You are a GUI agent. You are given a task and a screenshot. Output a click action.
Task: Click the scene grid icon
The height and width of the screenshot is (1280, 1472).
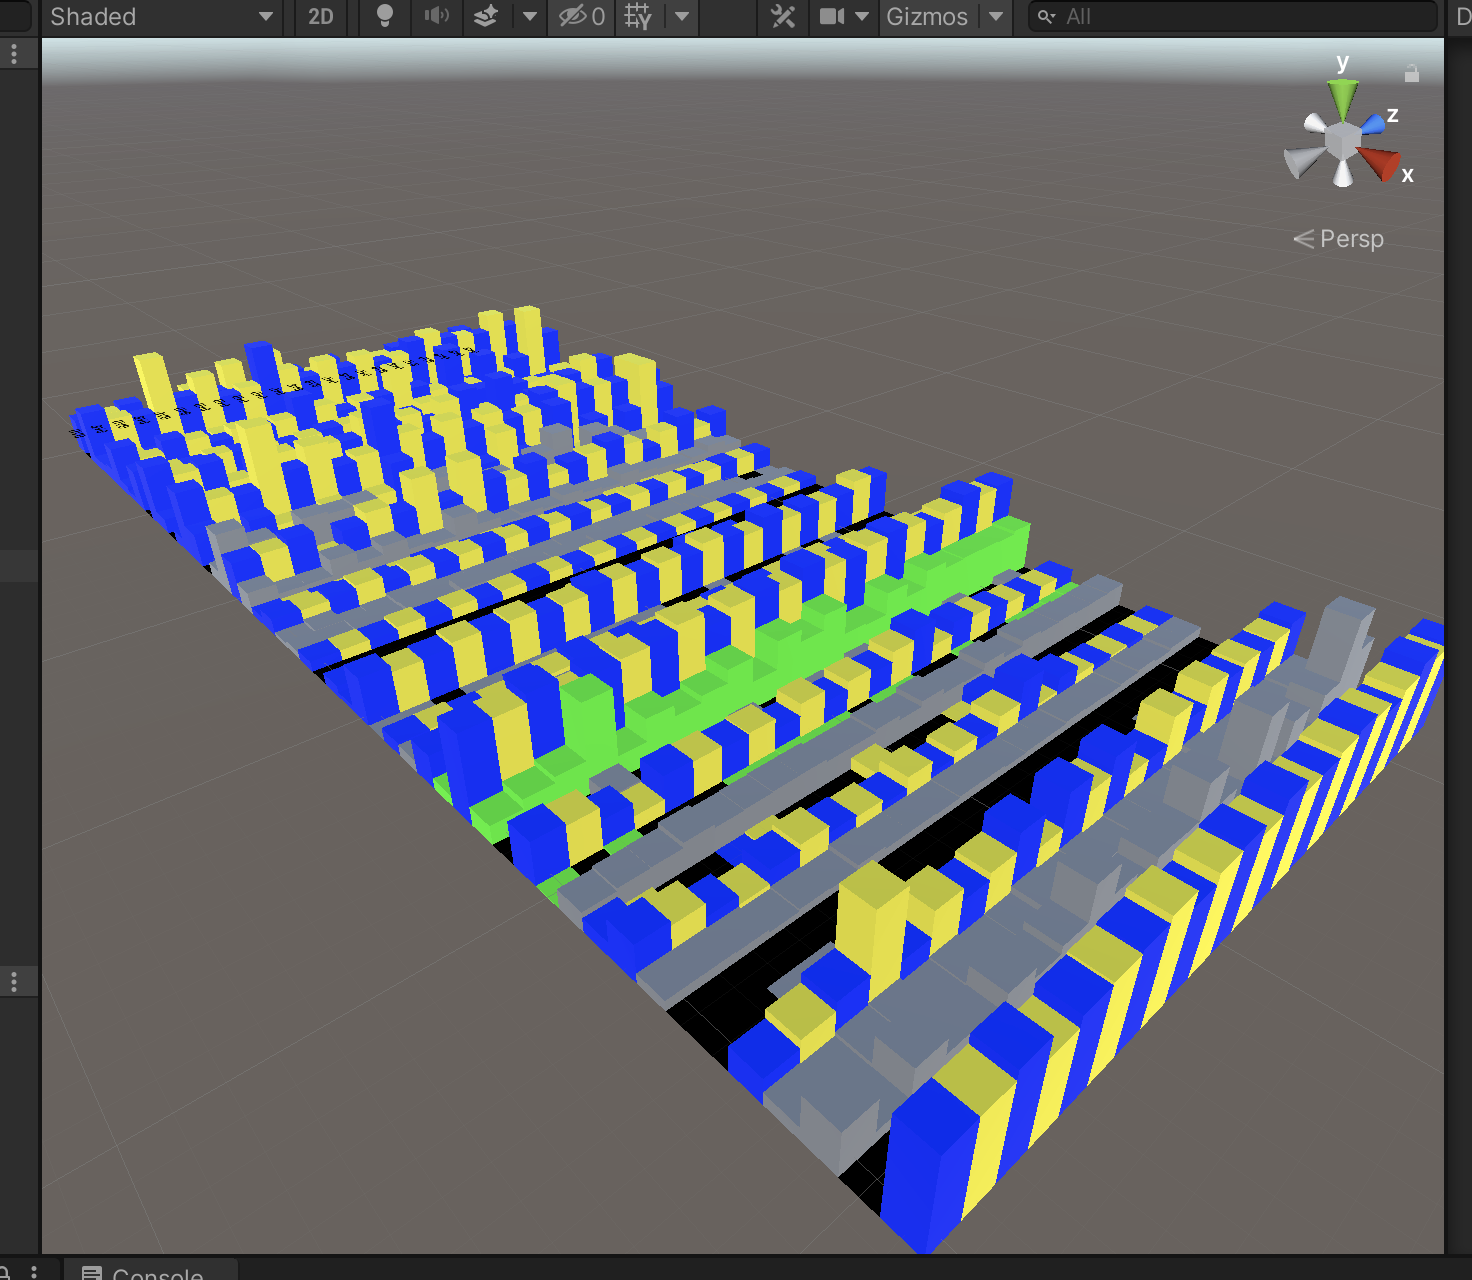(637, 16)
